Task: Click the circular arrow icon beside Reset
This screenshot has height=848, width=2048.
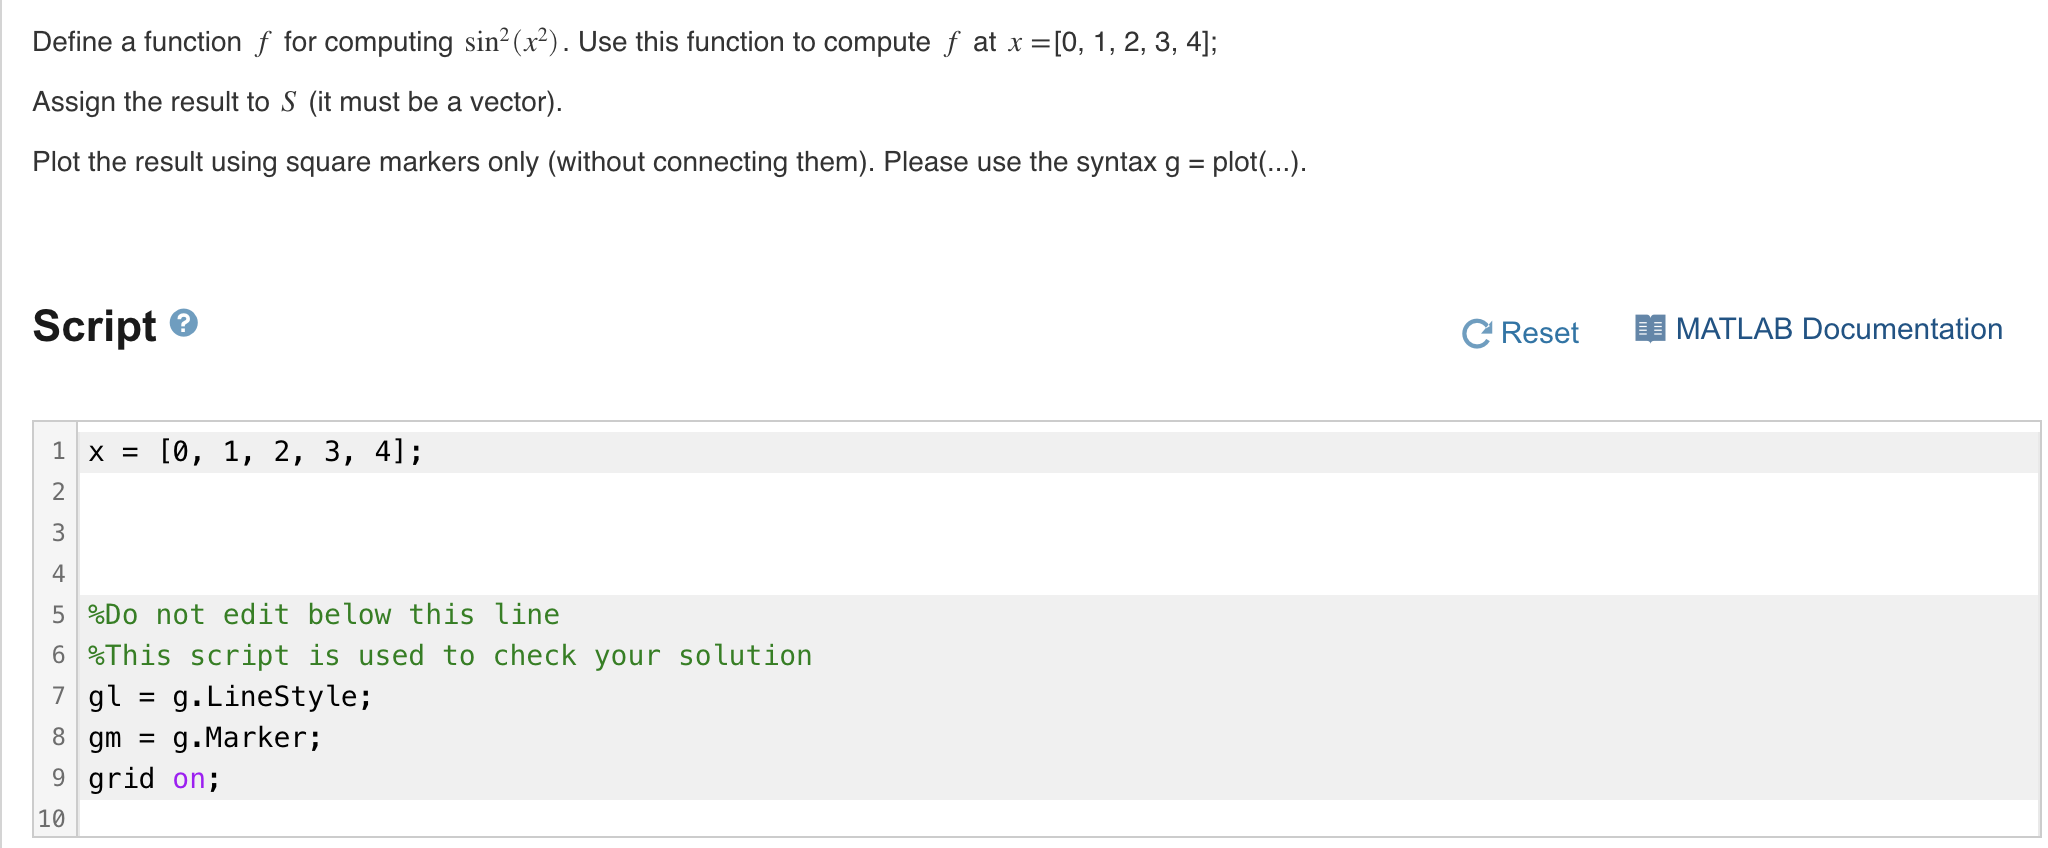Action: click(x=1479, y=331)
